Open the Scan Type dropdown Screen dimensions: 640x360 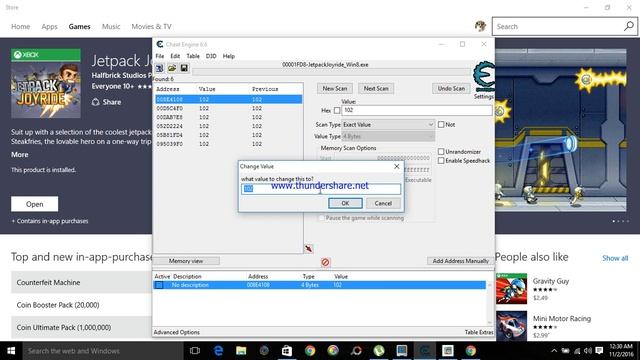pos(388,124)
